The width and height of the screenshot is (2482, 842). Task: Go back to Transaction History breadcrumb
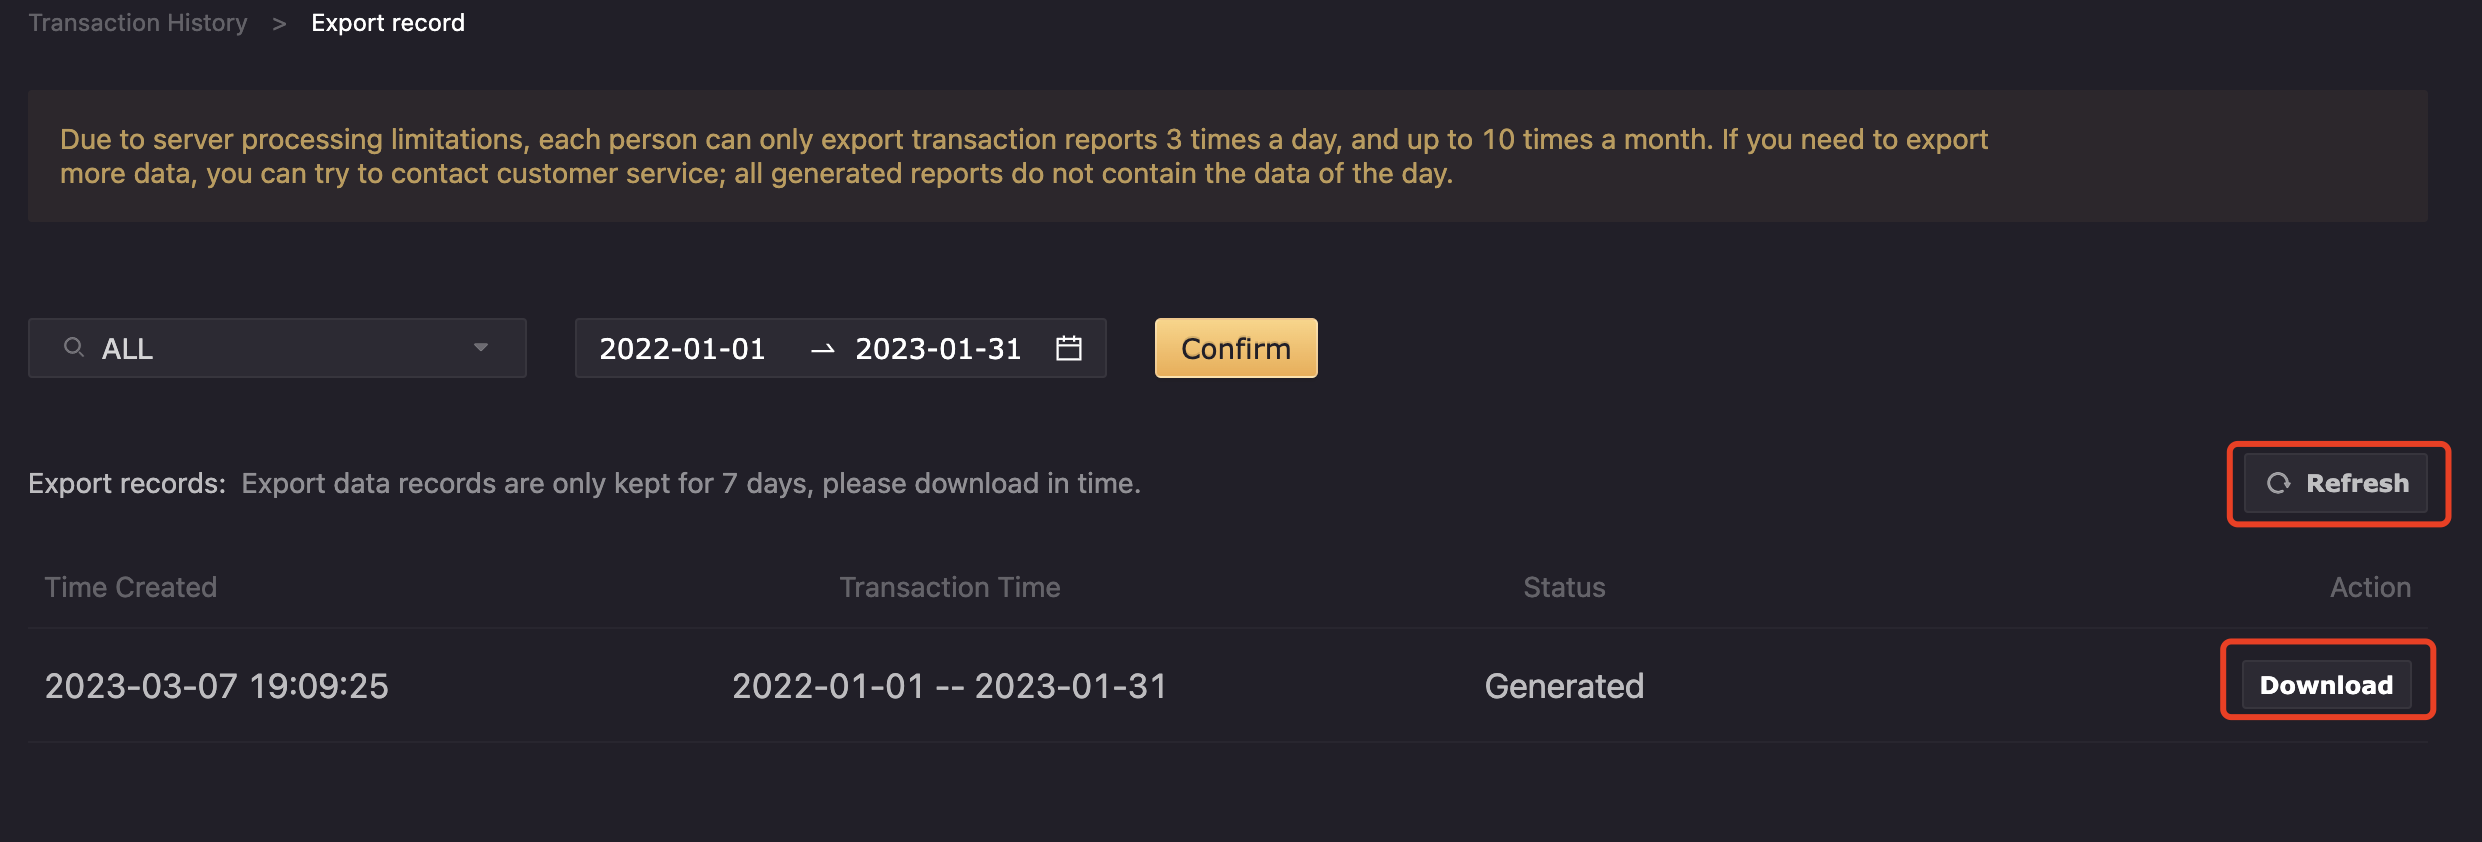point(138,23)
